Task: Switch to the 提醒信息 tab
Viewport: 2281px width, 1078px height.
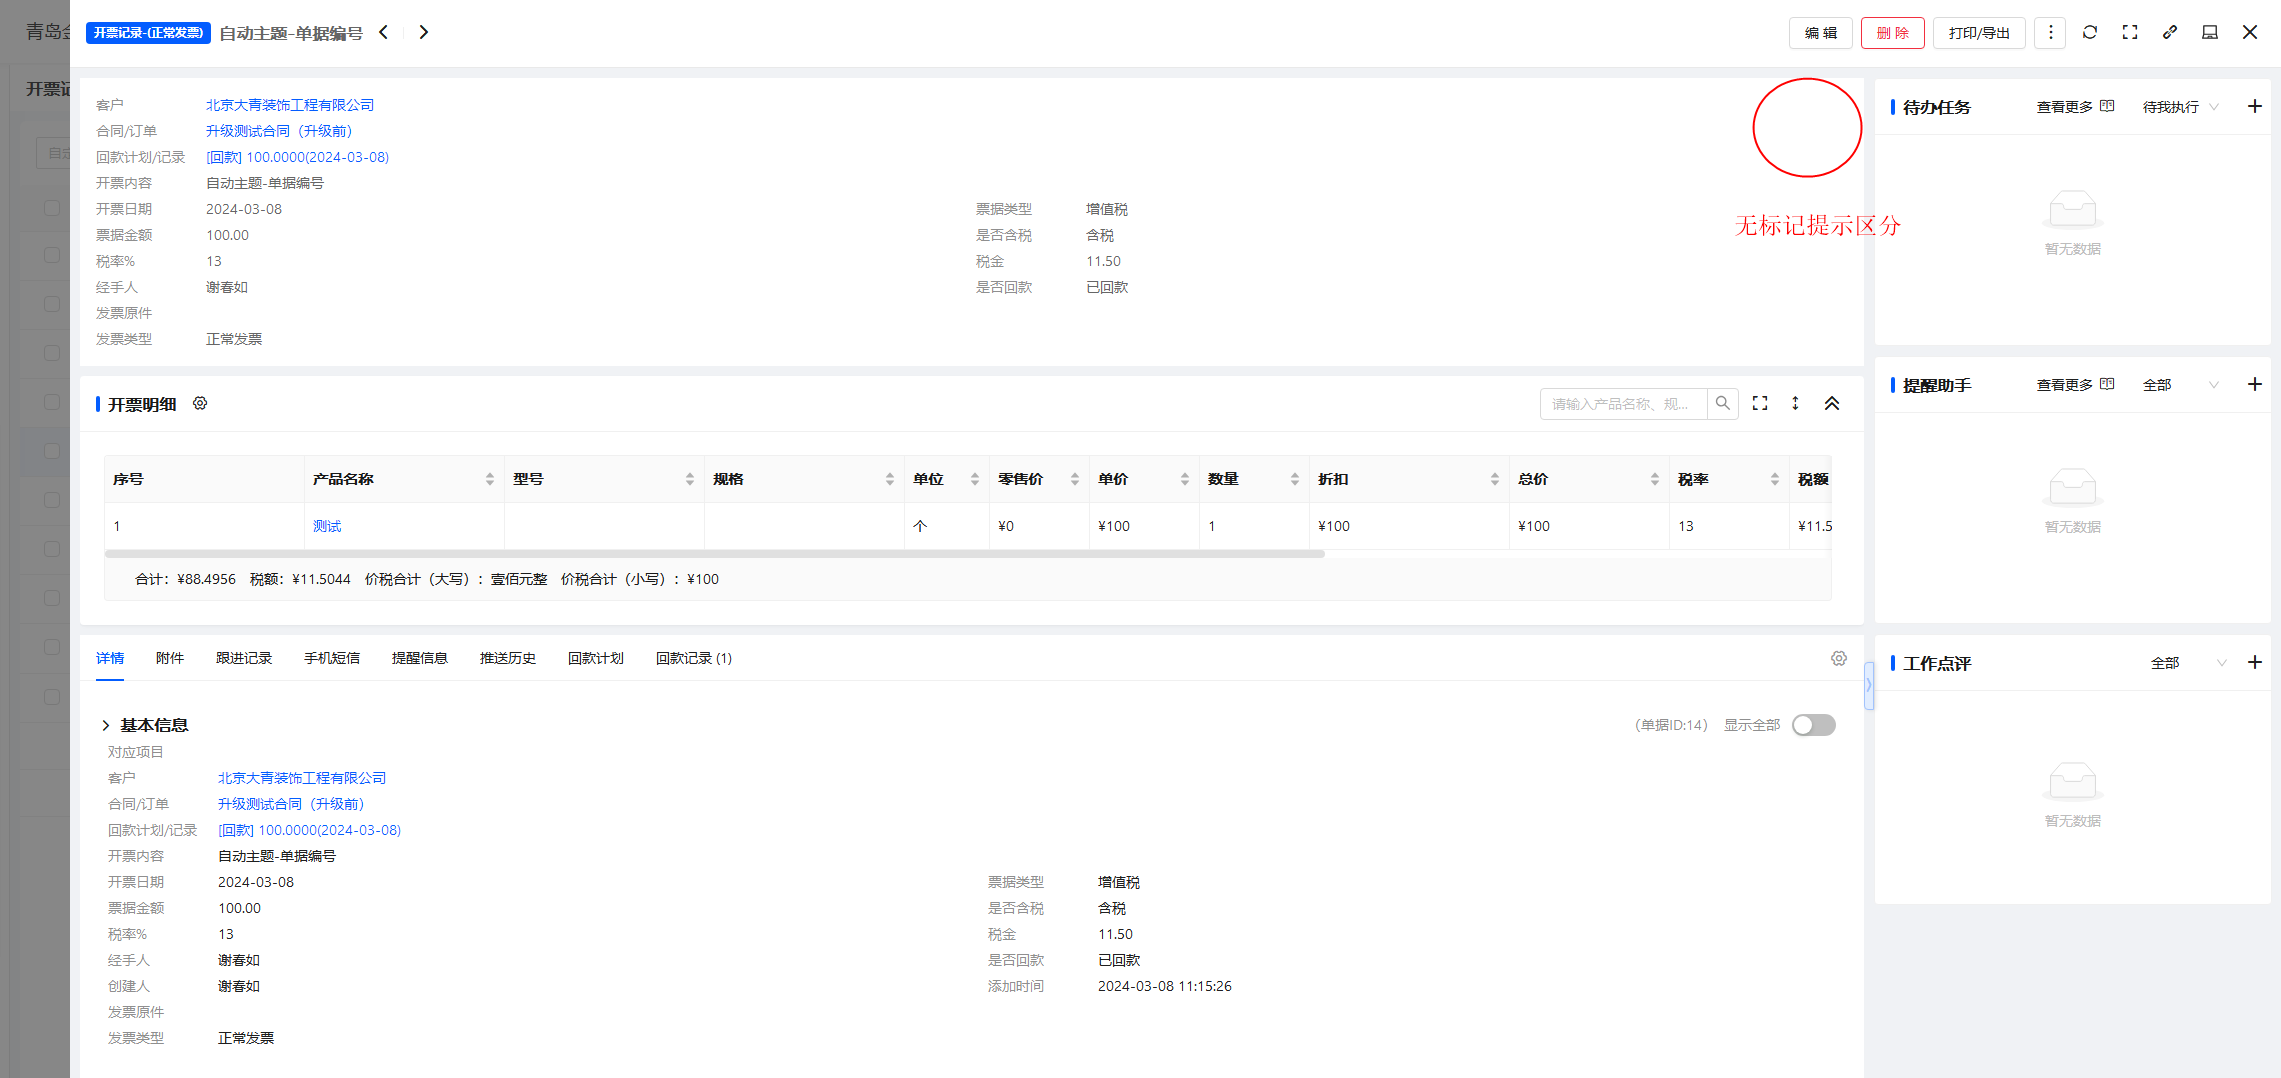Action: pyautogui.click(x=420, y=658)
